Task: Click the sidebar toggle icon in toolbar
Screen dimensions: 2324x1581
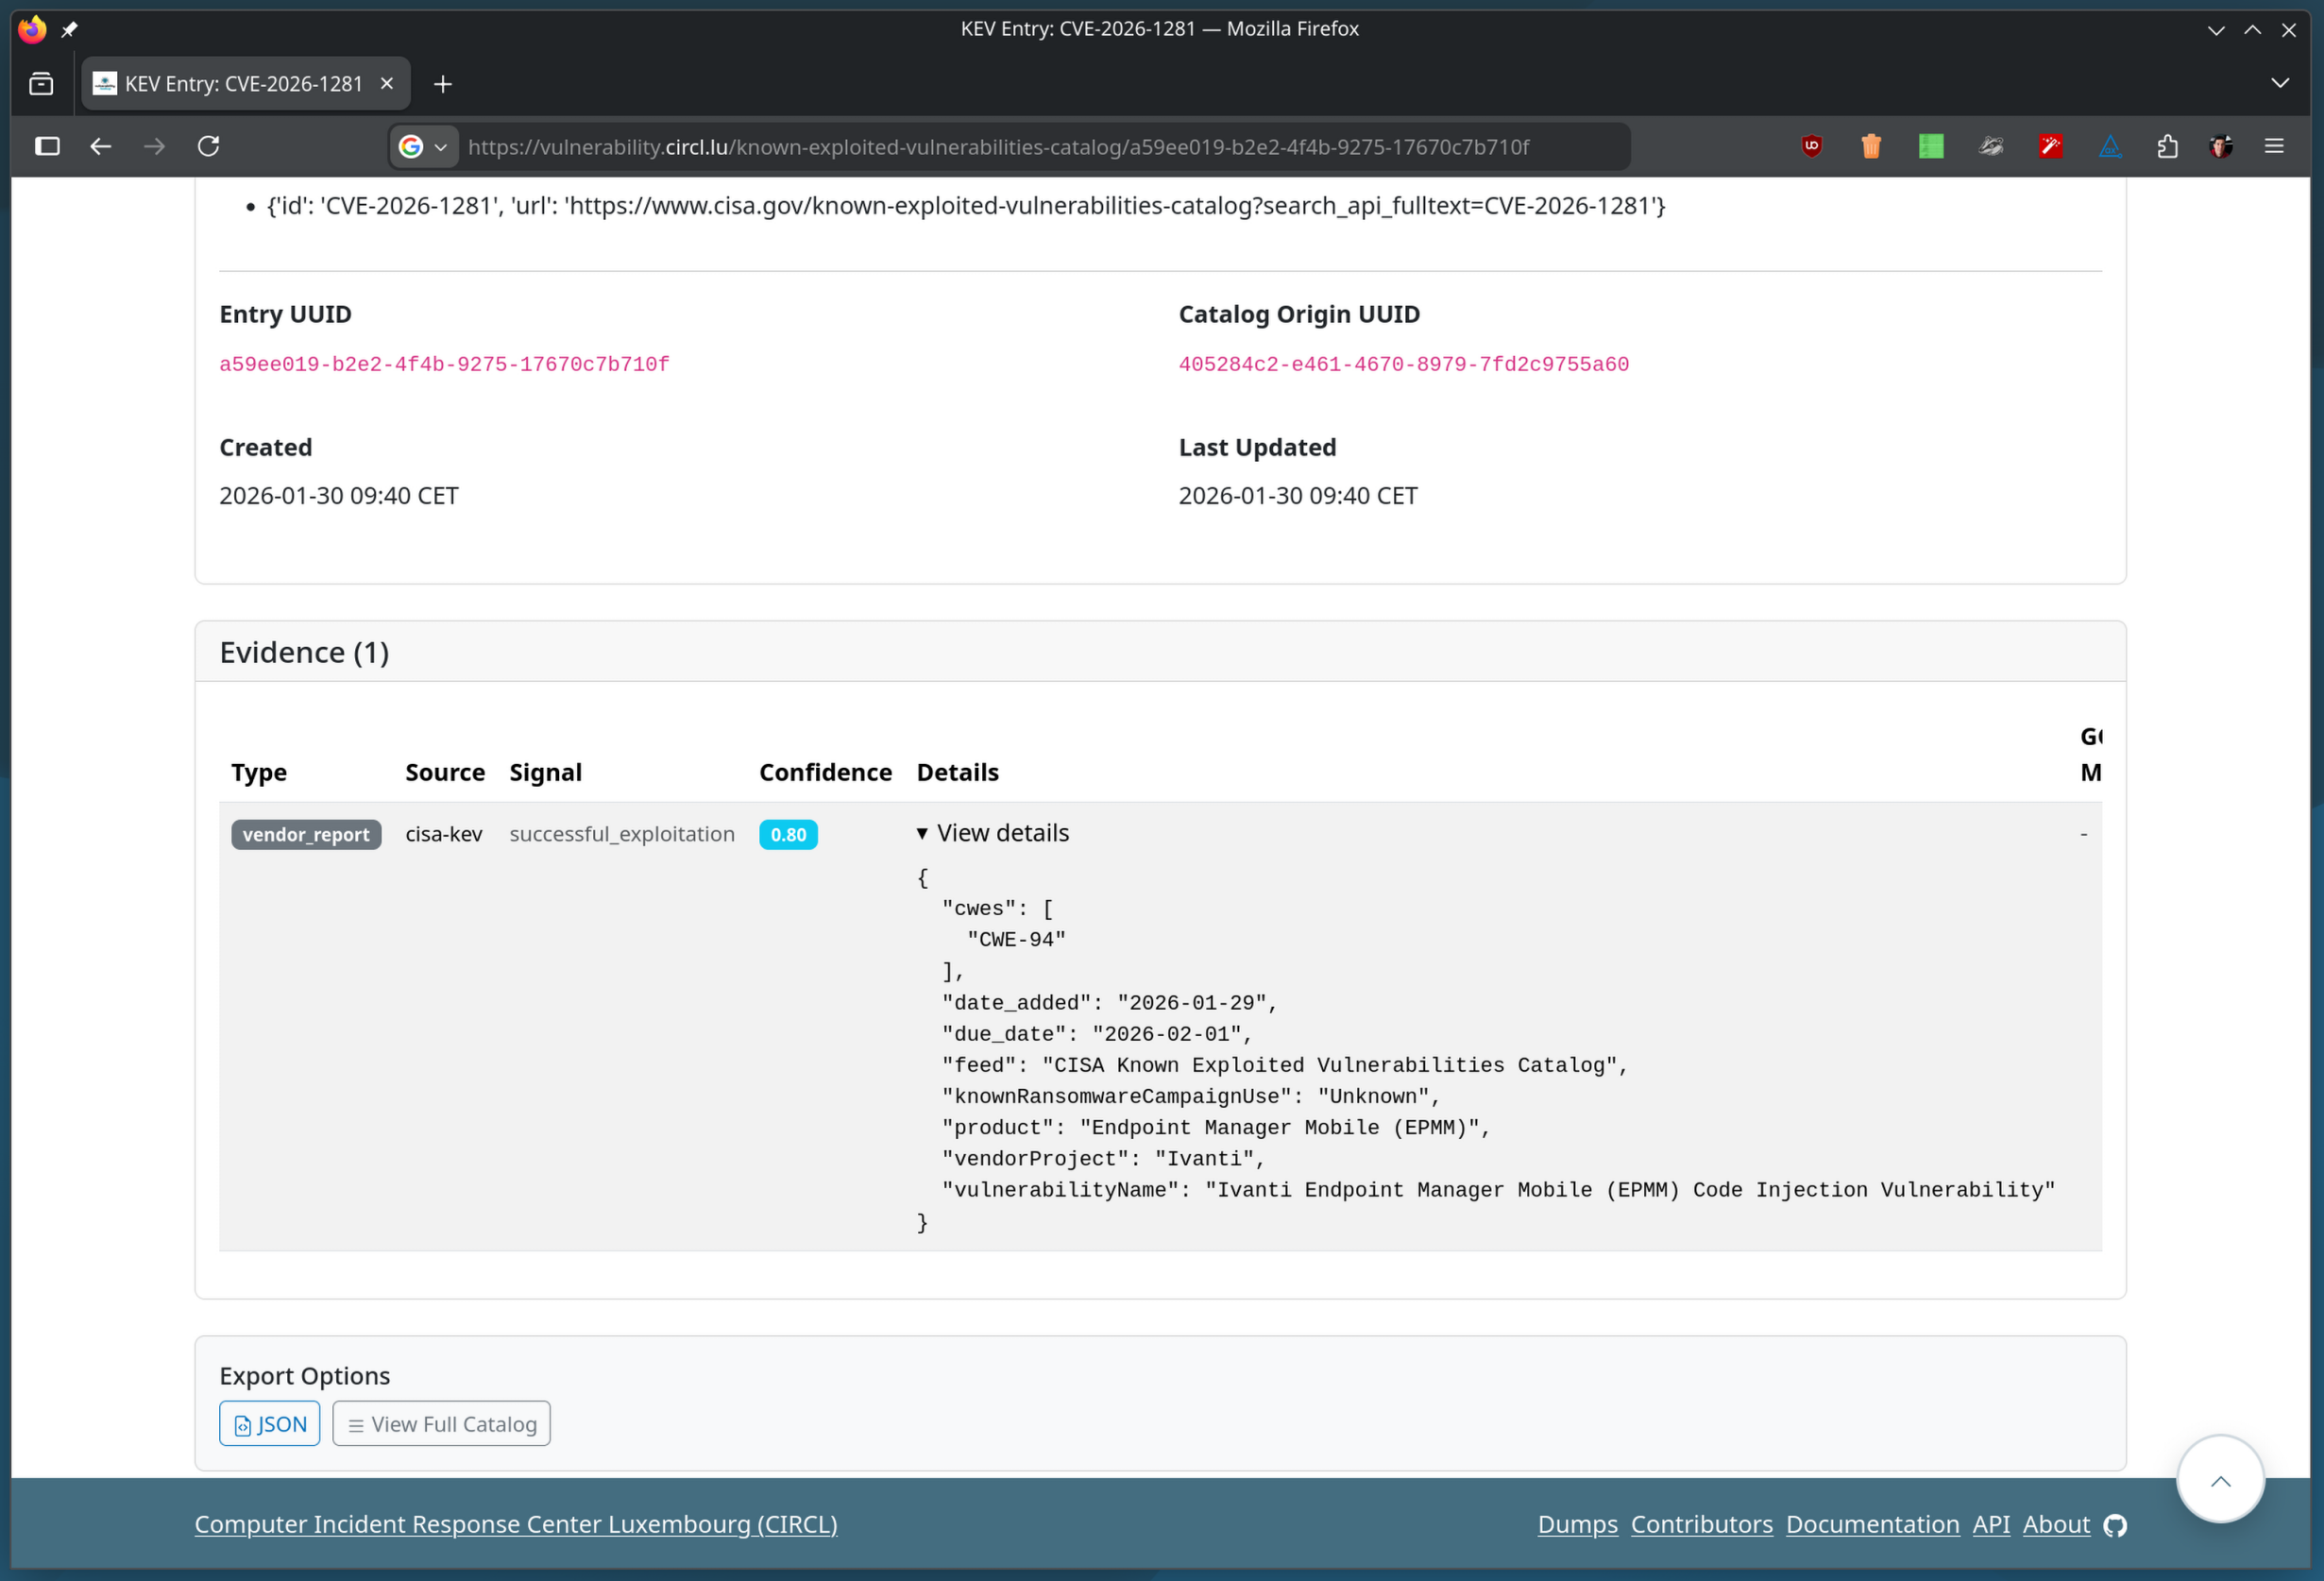Action: pos(47,146)
